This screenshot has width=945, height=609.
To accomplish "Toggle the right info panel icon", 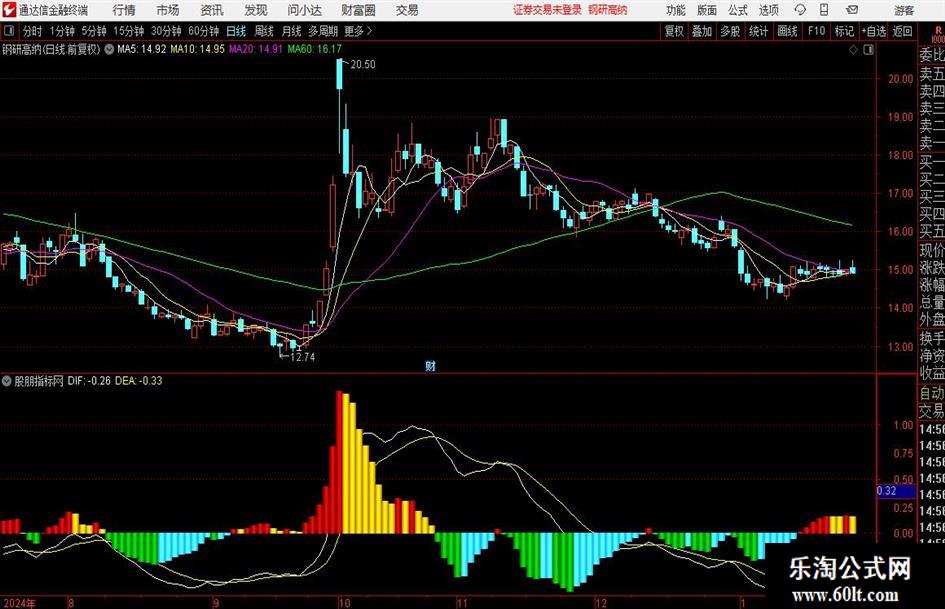I will 868,50.
